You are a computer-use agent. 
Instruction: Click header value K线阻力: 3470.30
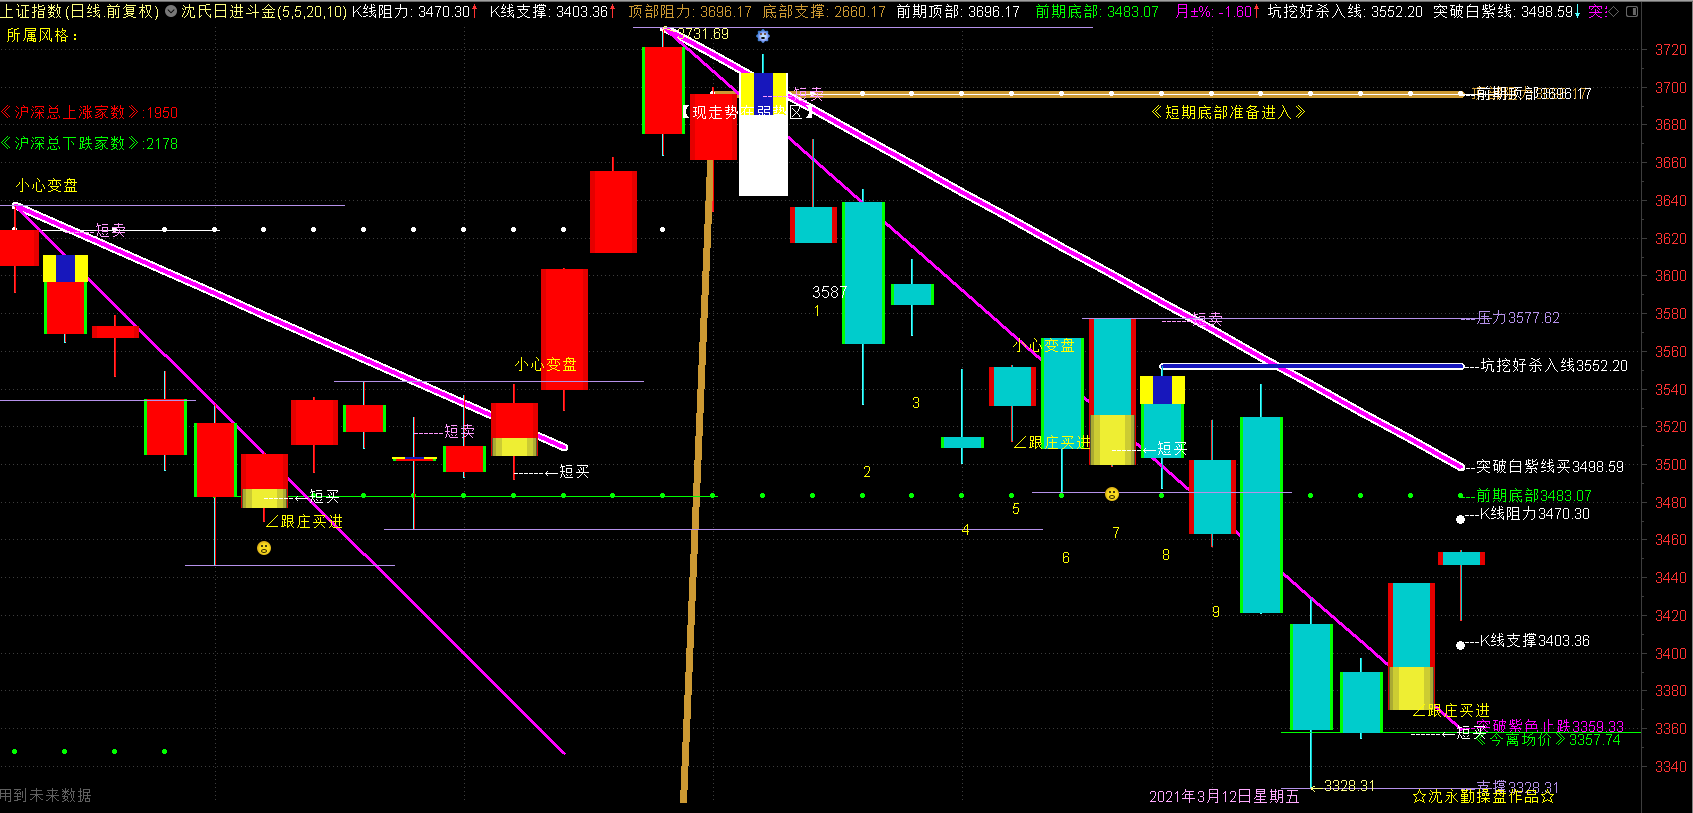point(415,12)
